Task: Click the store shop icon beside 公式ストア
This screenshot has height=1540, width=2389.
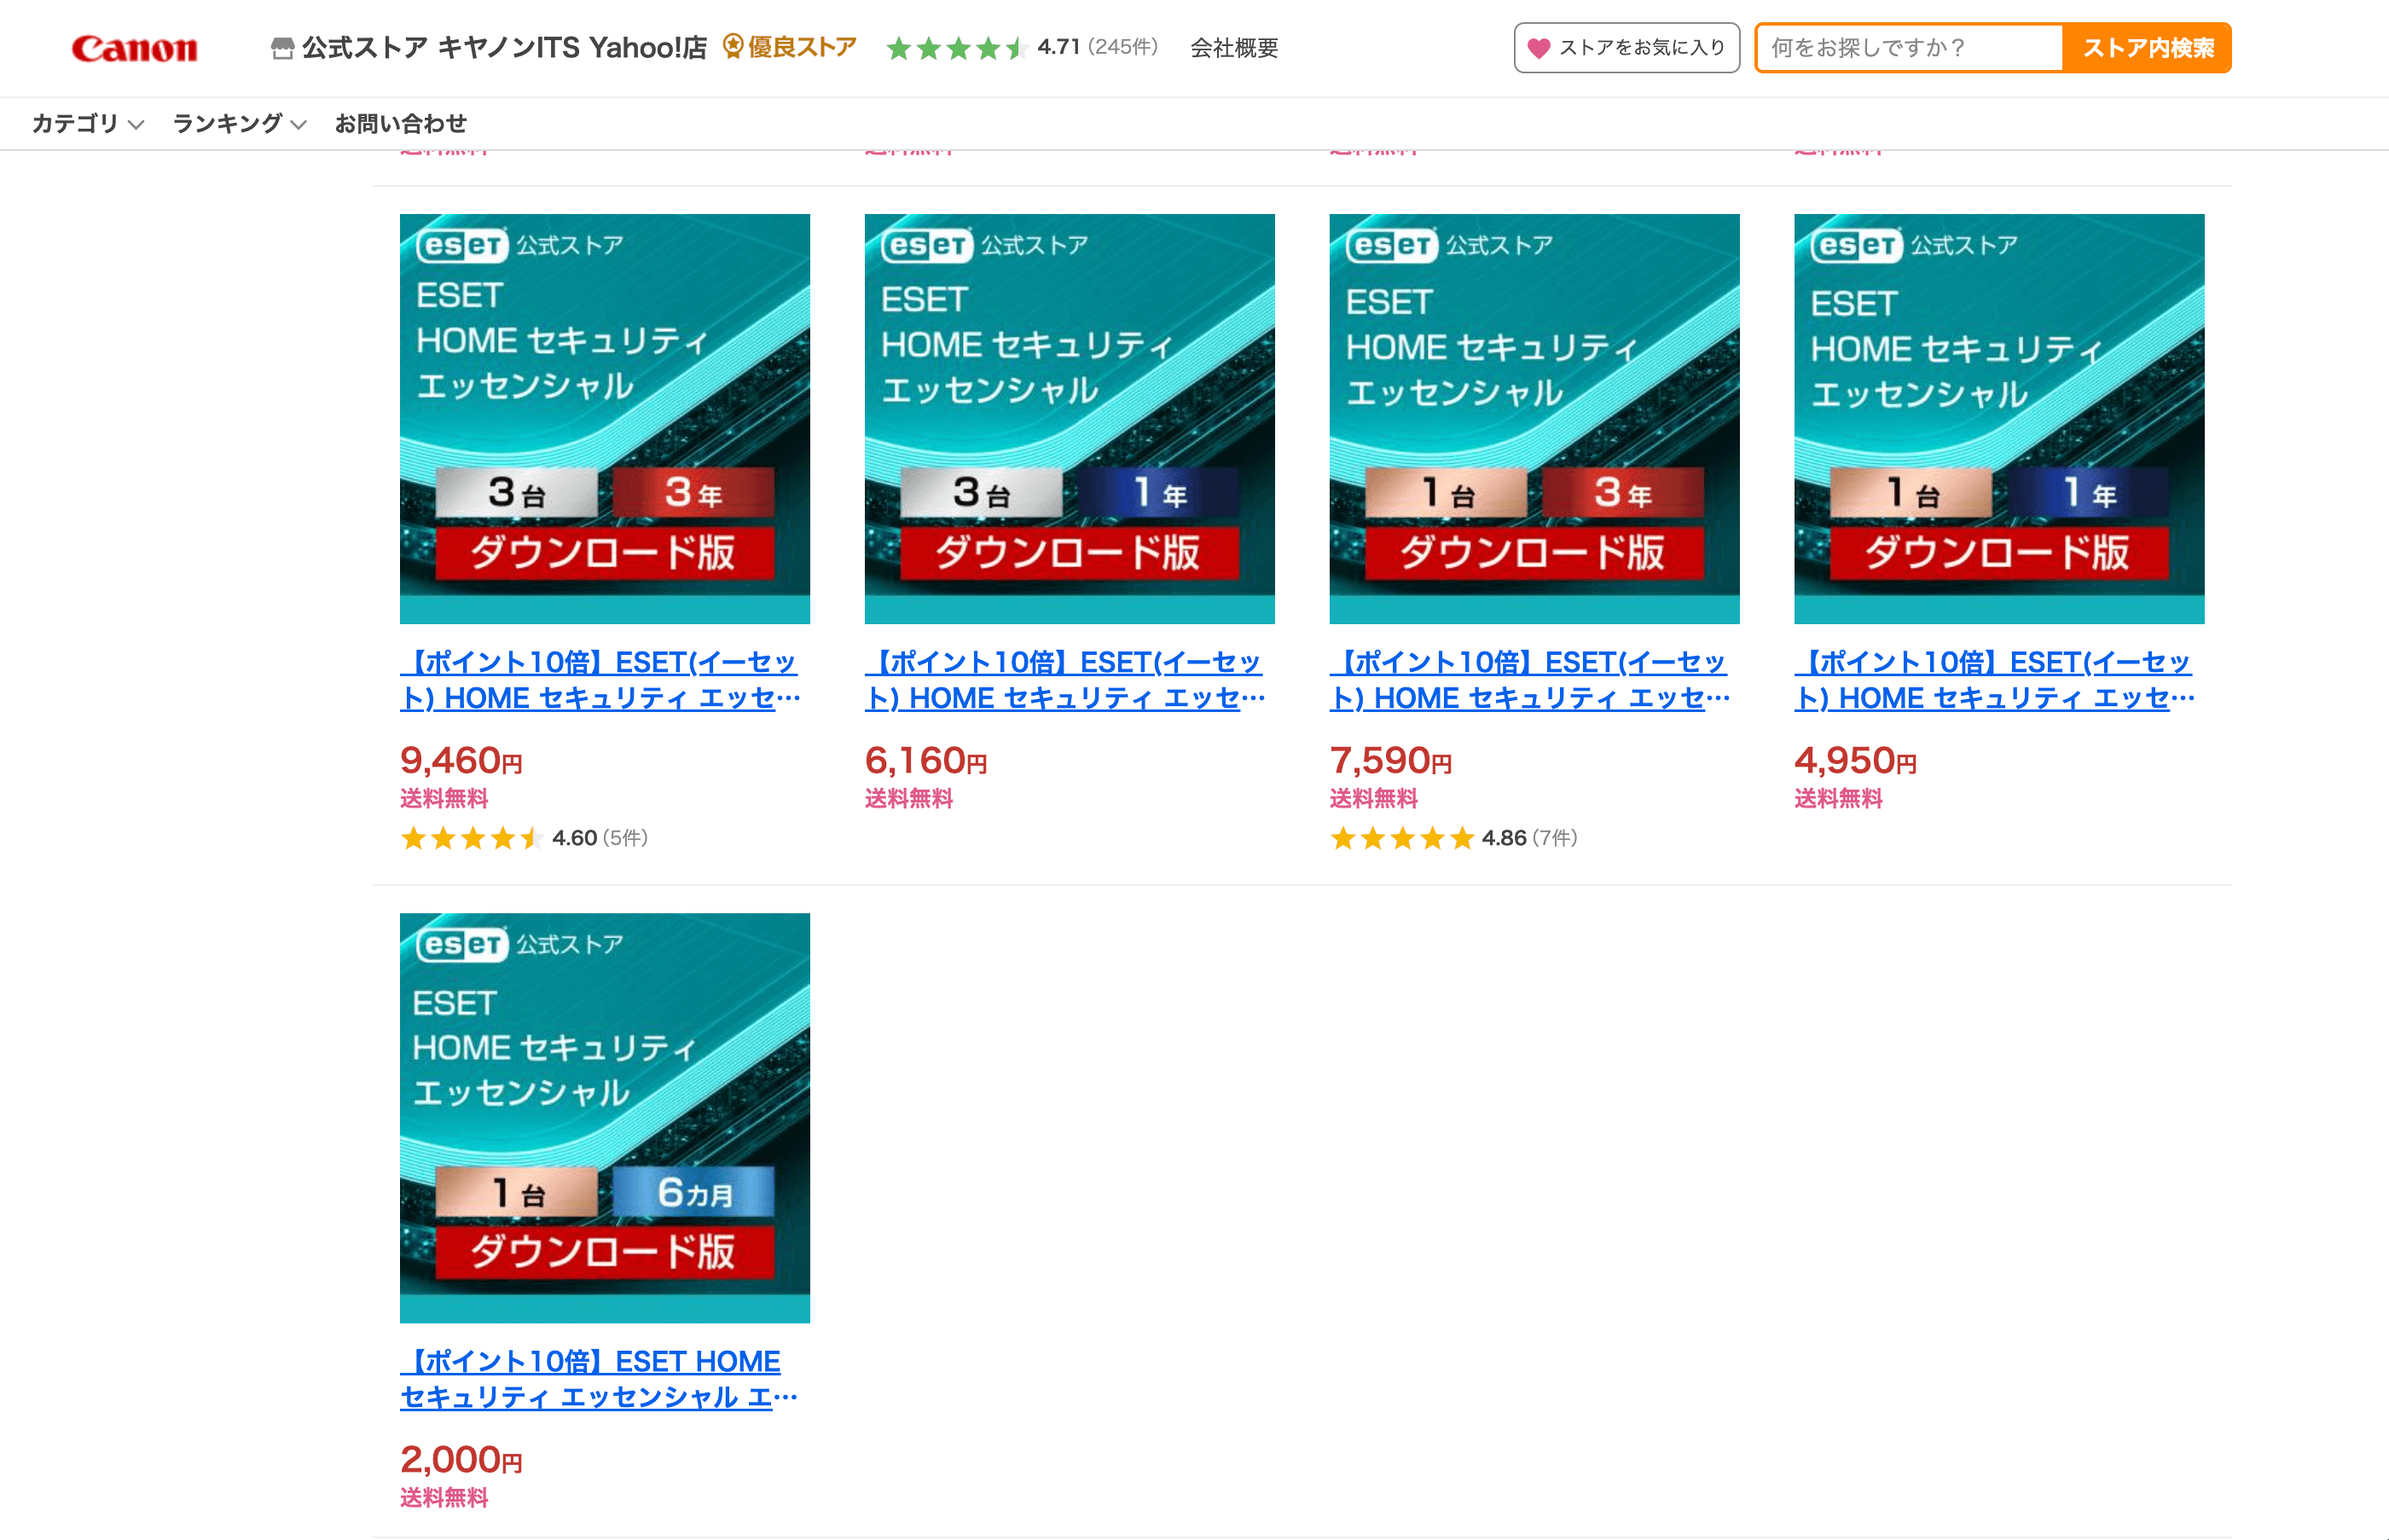Action: pos(283,48)
